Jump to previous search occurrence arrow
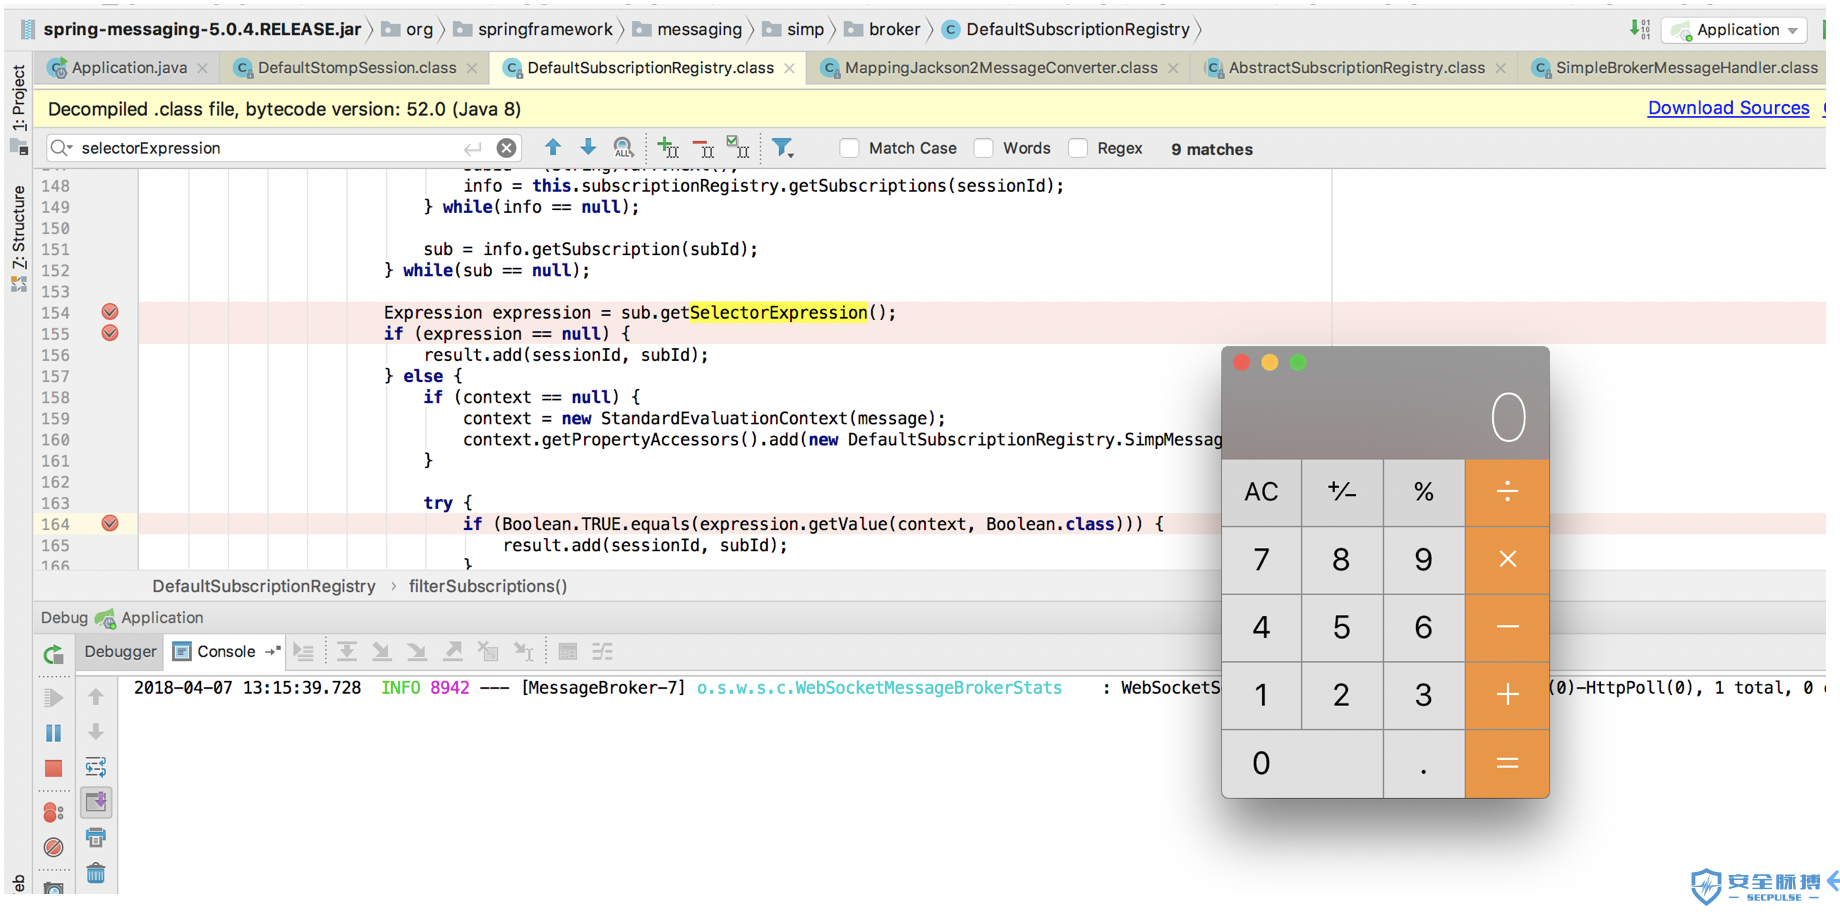Screen dimensions: 1840x922 click(553, 148)
